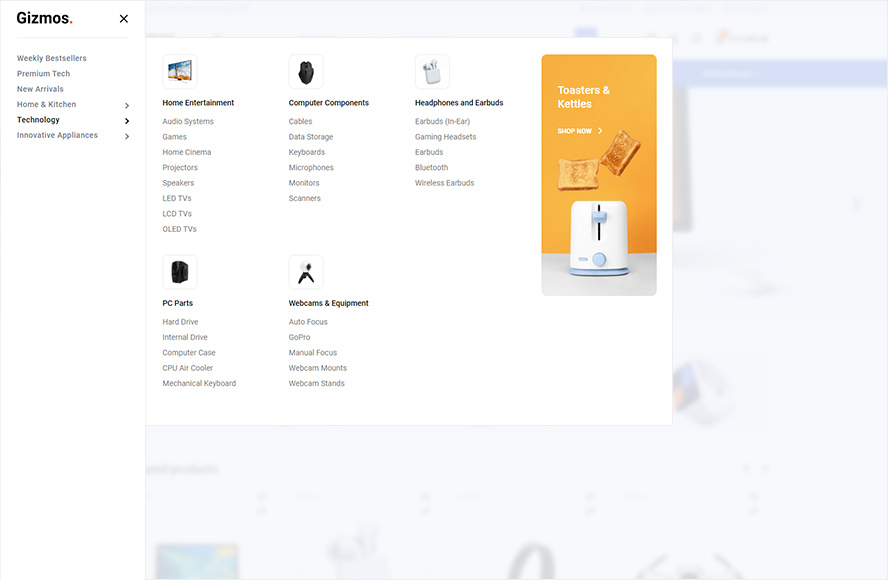The width and height of the screenshot is (888, 580).
Task: Click the PC Parts case icon
Action: tap(179, 272)
